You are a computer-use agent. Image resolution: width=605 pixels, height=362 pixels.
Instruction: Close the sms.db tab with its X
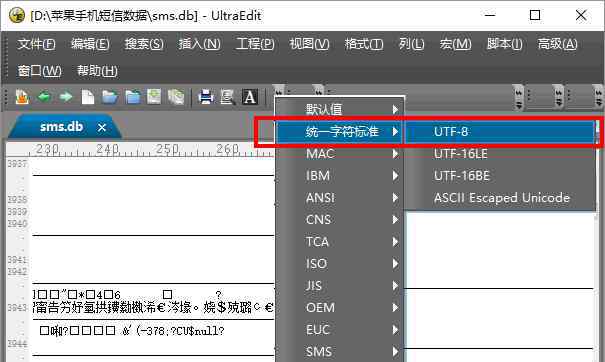pos(102,127)
